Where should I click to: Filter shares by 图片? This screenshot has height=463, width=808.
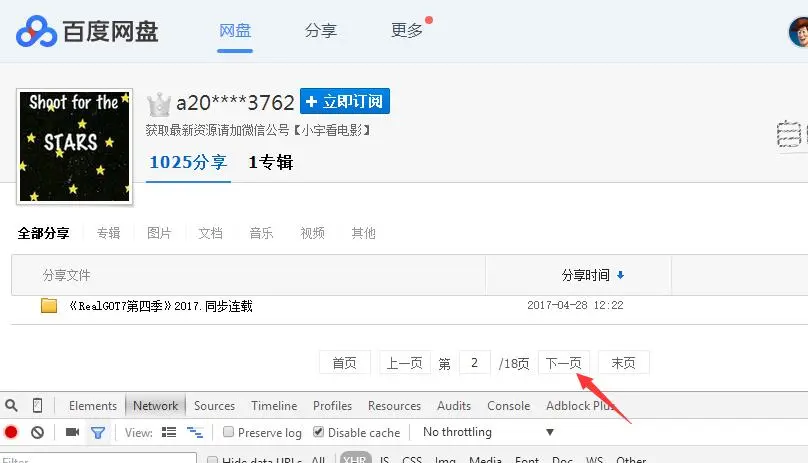[159, 233]
